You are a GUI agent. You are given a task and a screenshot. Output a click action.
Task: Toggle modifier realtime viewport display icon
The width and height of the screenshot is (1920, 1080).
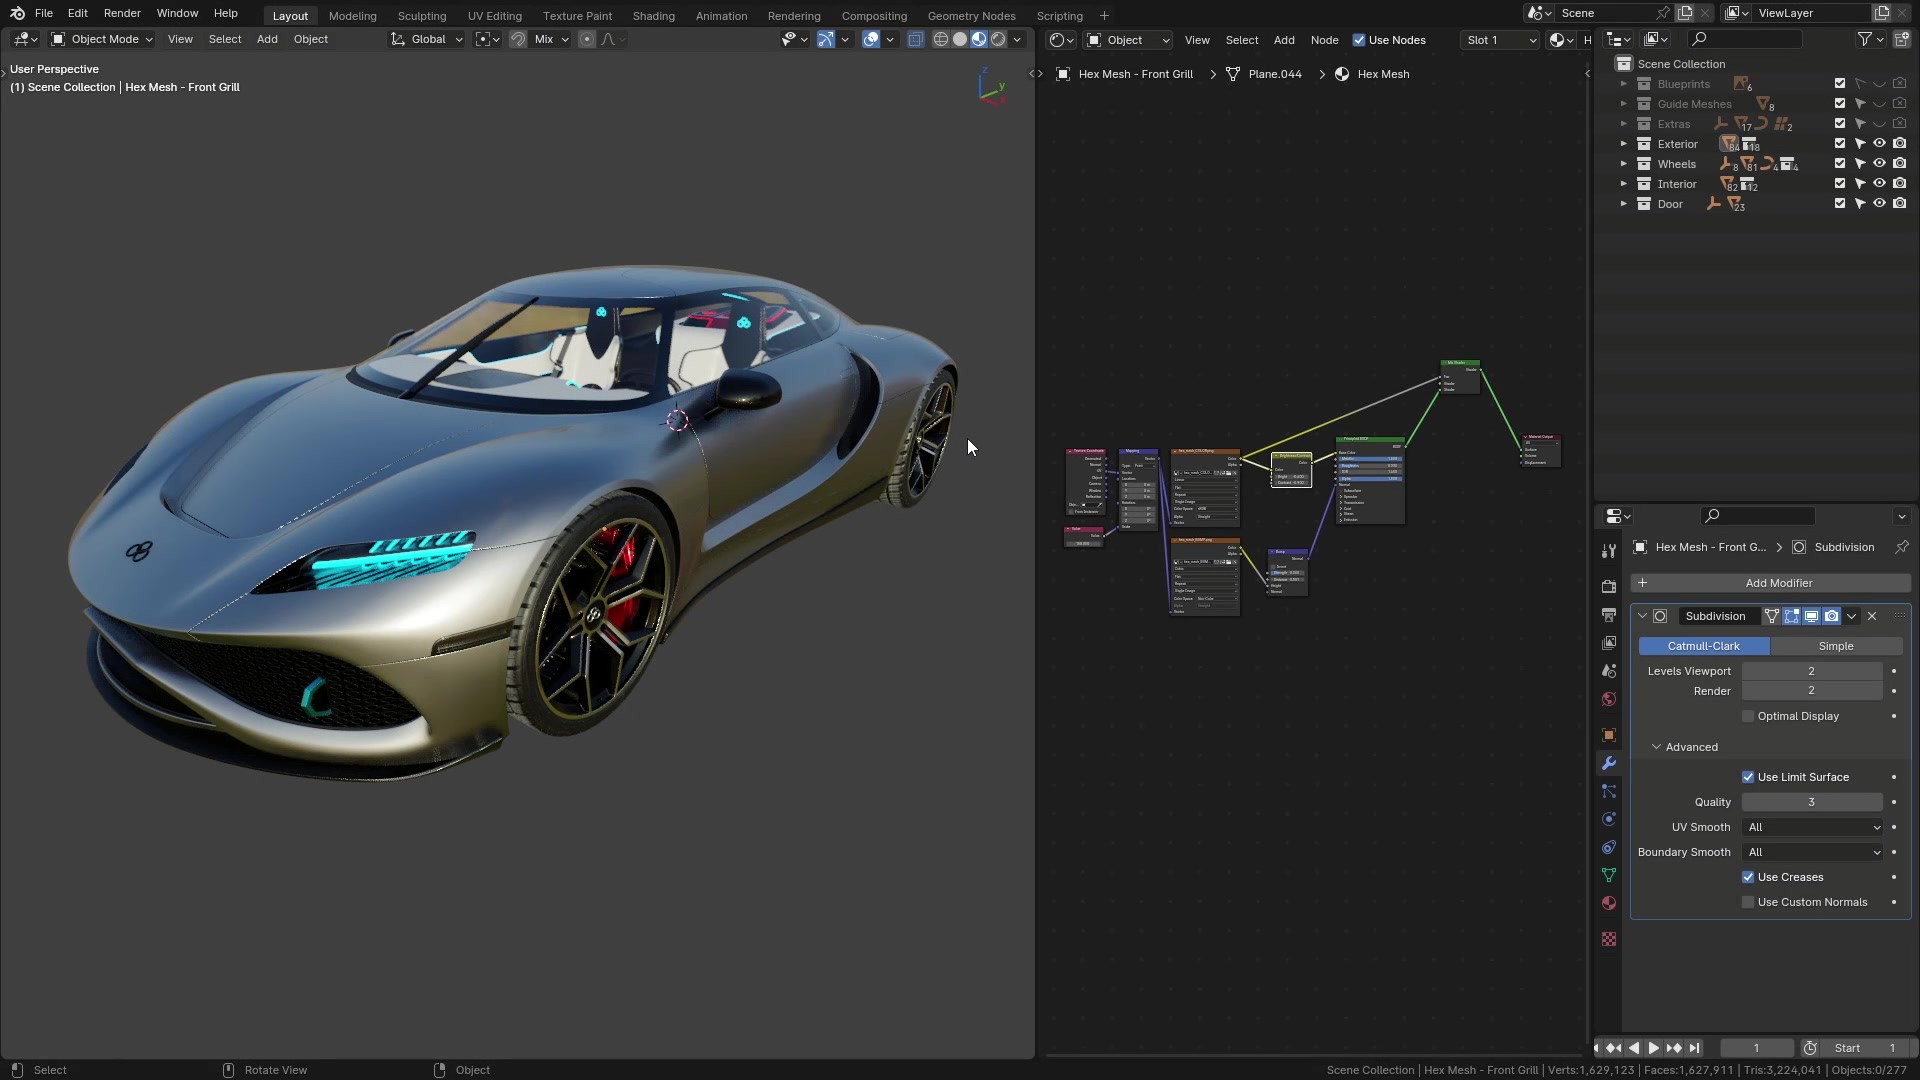coord(1811,616)
